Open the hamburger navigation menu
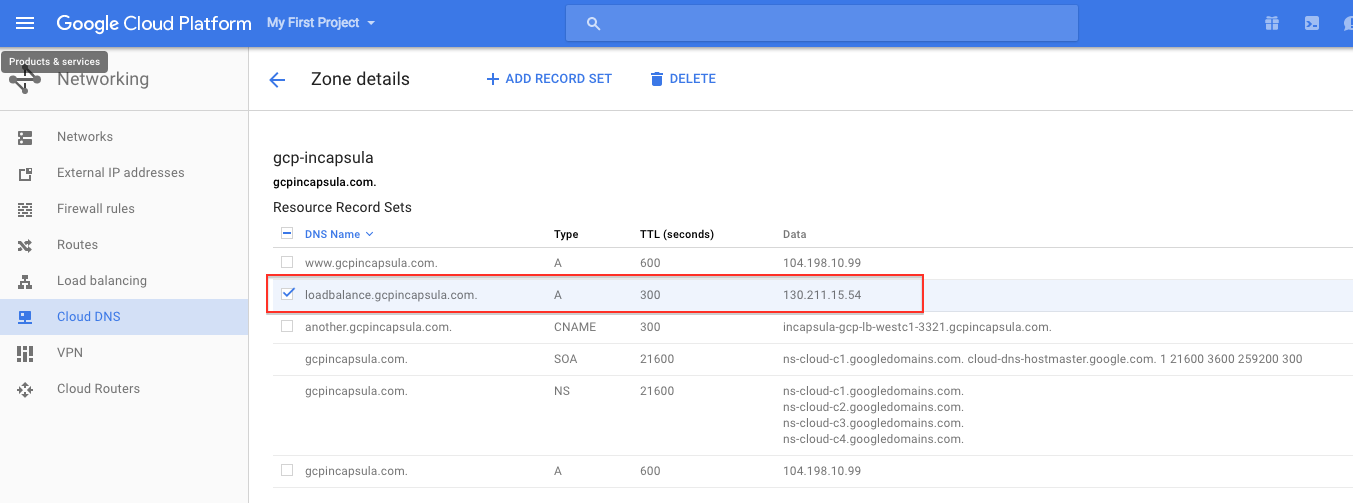1353x503 pixels. [x=25, y=23]
